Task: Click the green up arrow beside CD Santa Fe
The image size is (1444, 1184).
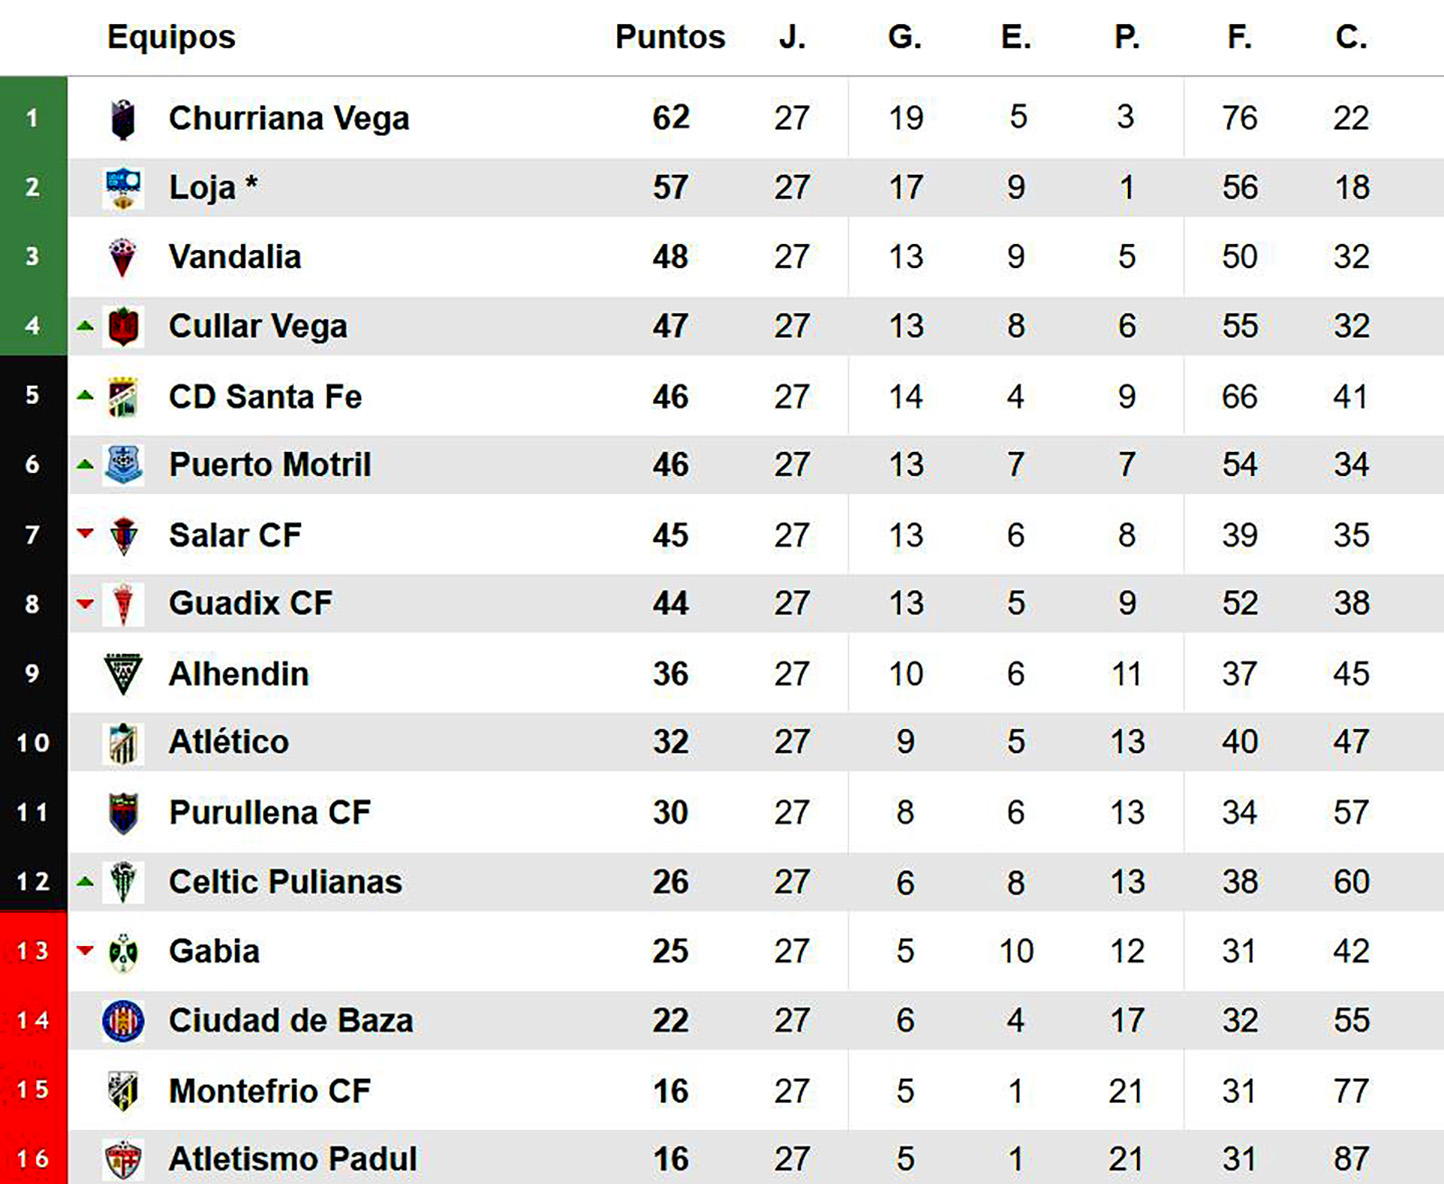Action: pos(85,396)
